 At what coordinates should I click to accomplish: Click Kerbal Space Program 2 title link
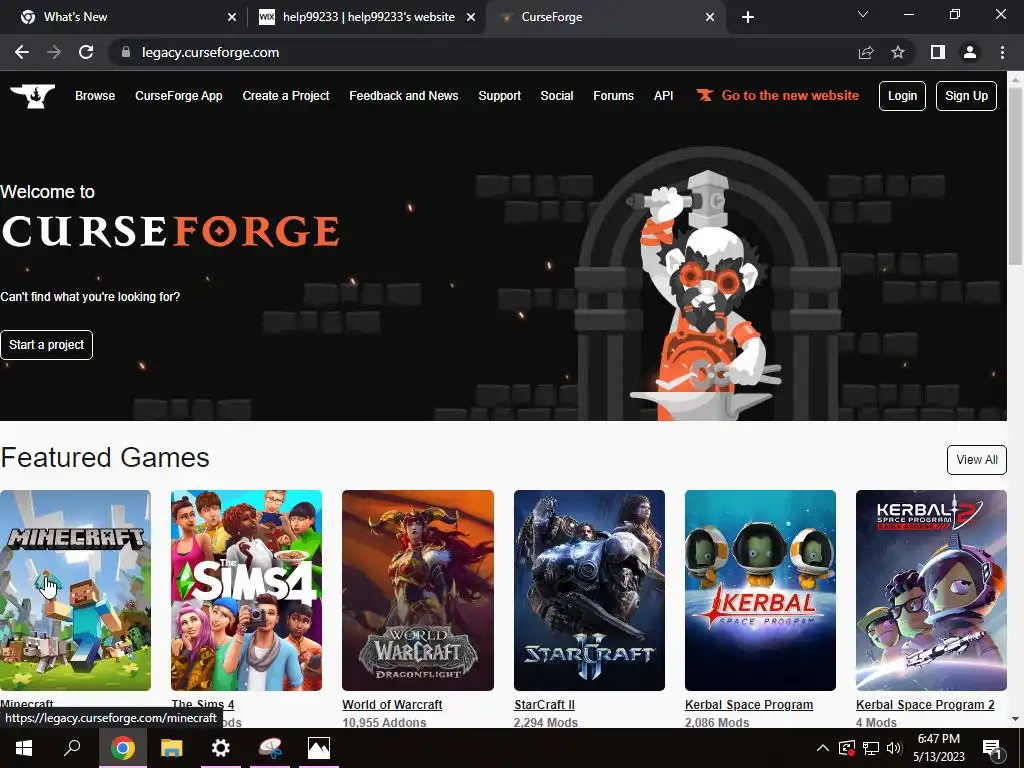tap(925, 705)
